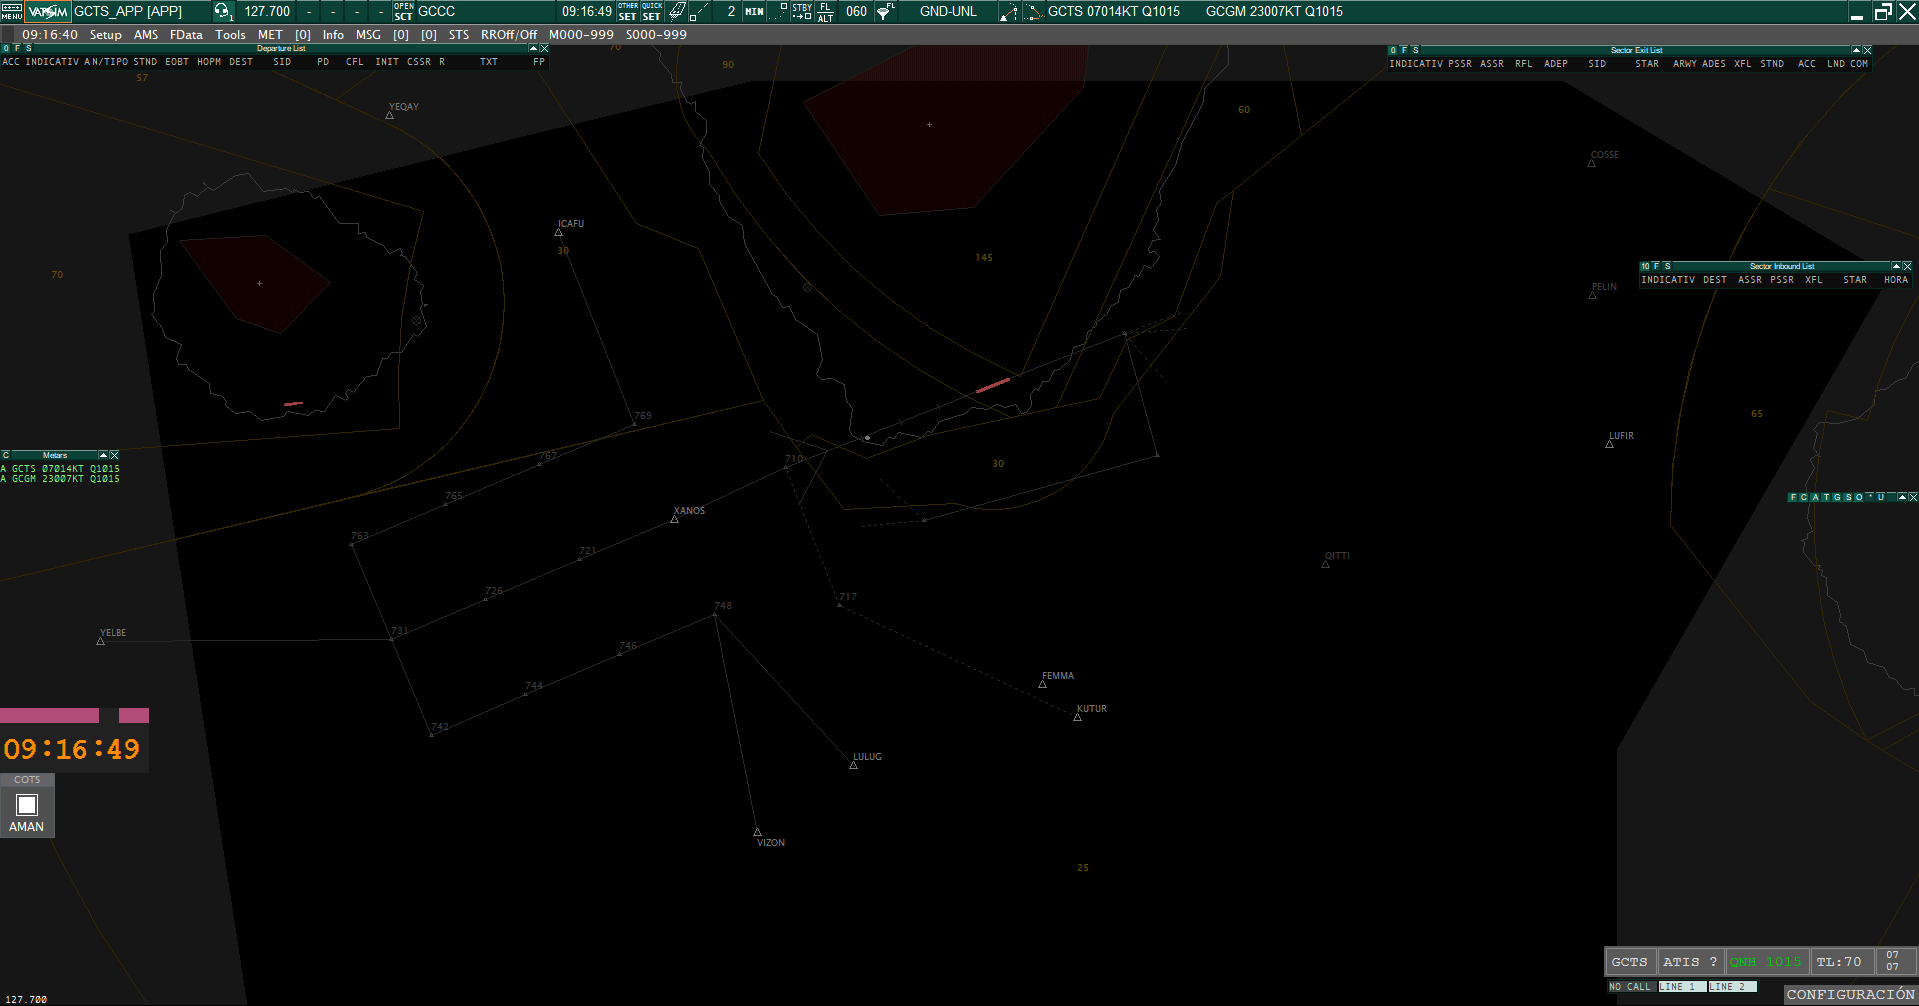Open the FL altitude filter funnel icon
Viewport: 1919px width, 1006px height.
coord(885,11)
